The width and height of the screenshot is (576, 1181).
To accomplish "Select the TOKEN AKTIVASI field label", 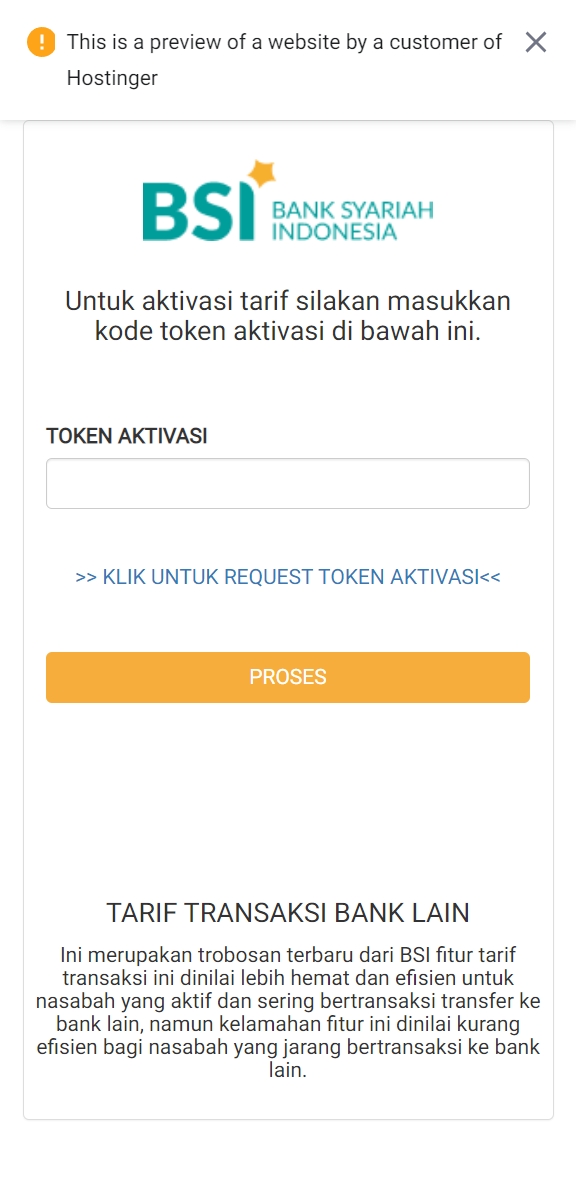I will click(x=128, y=436).
